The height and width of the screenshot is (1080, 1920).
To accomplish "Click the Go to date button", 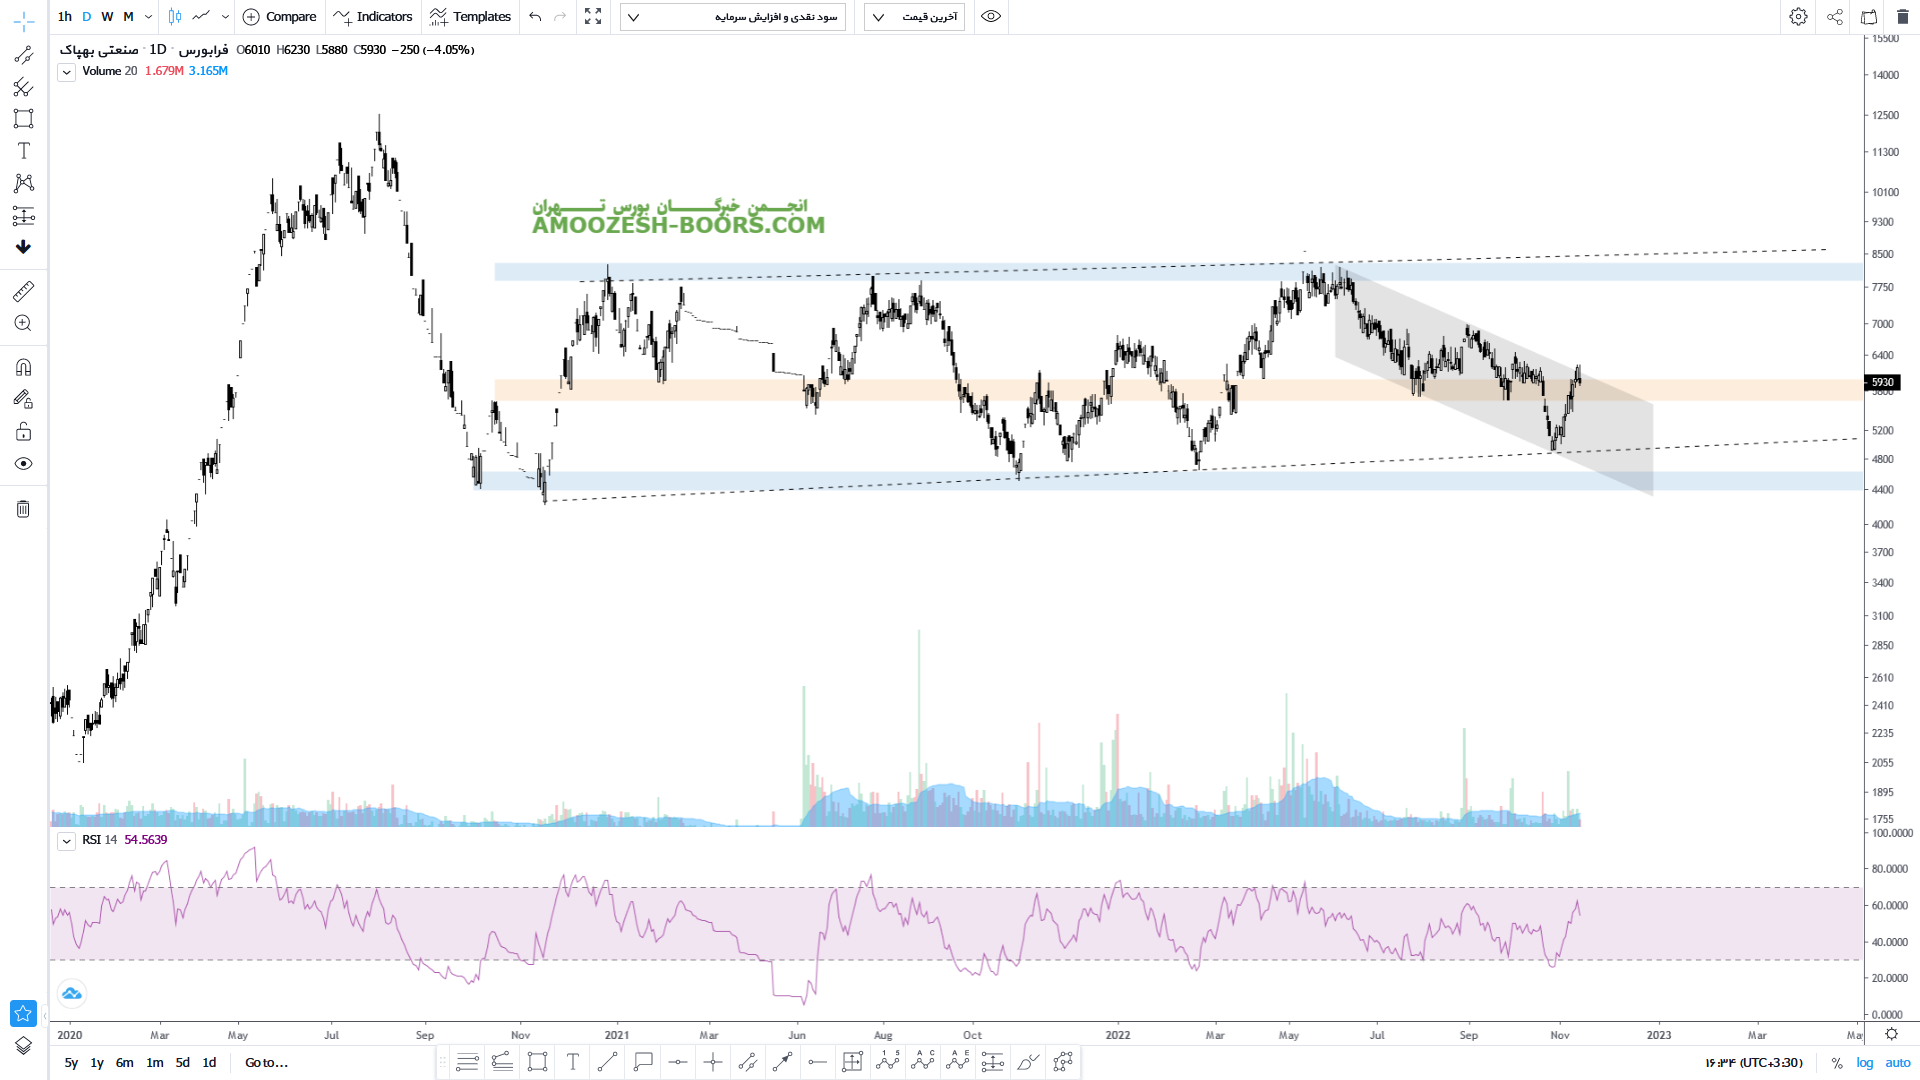I will (x=266, y=1063).
